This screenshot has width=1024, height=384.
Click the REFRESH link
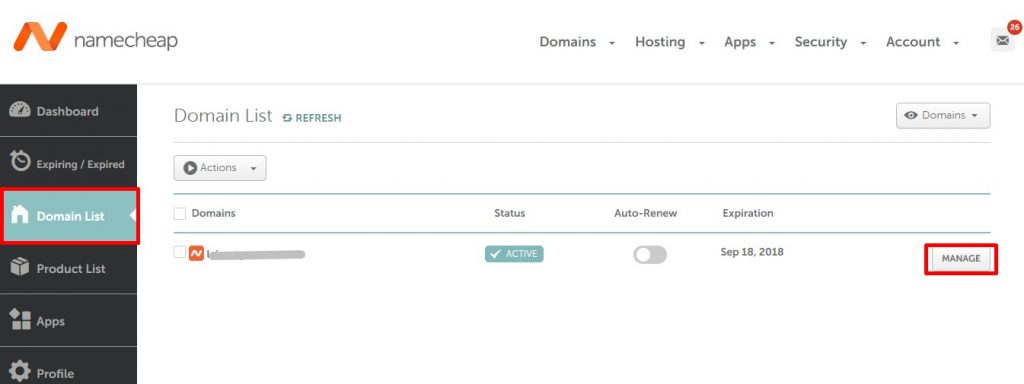click(x=312, y=118)
